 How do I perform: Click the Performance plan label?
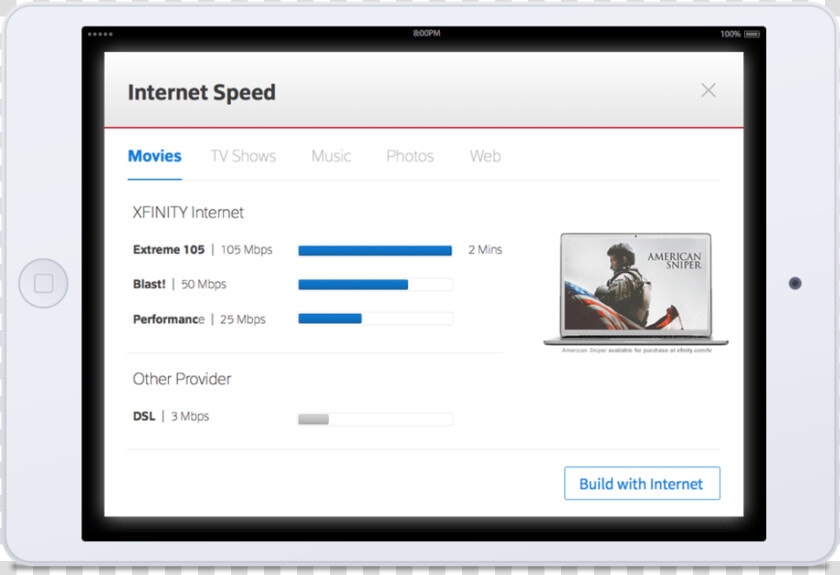point(169,319)
